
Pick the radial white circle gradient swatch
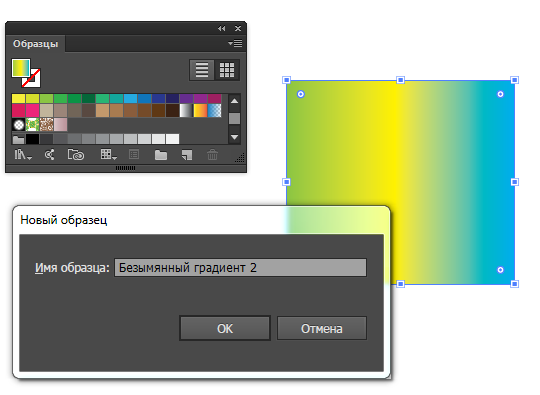18,125
